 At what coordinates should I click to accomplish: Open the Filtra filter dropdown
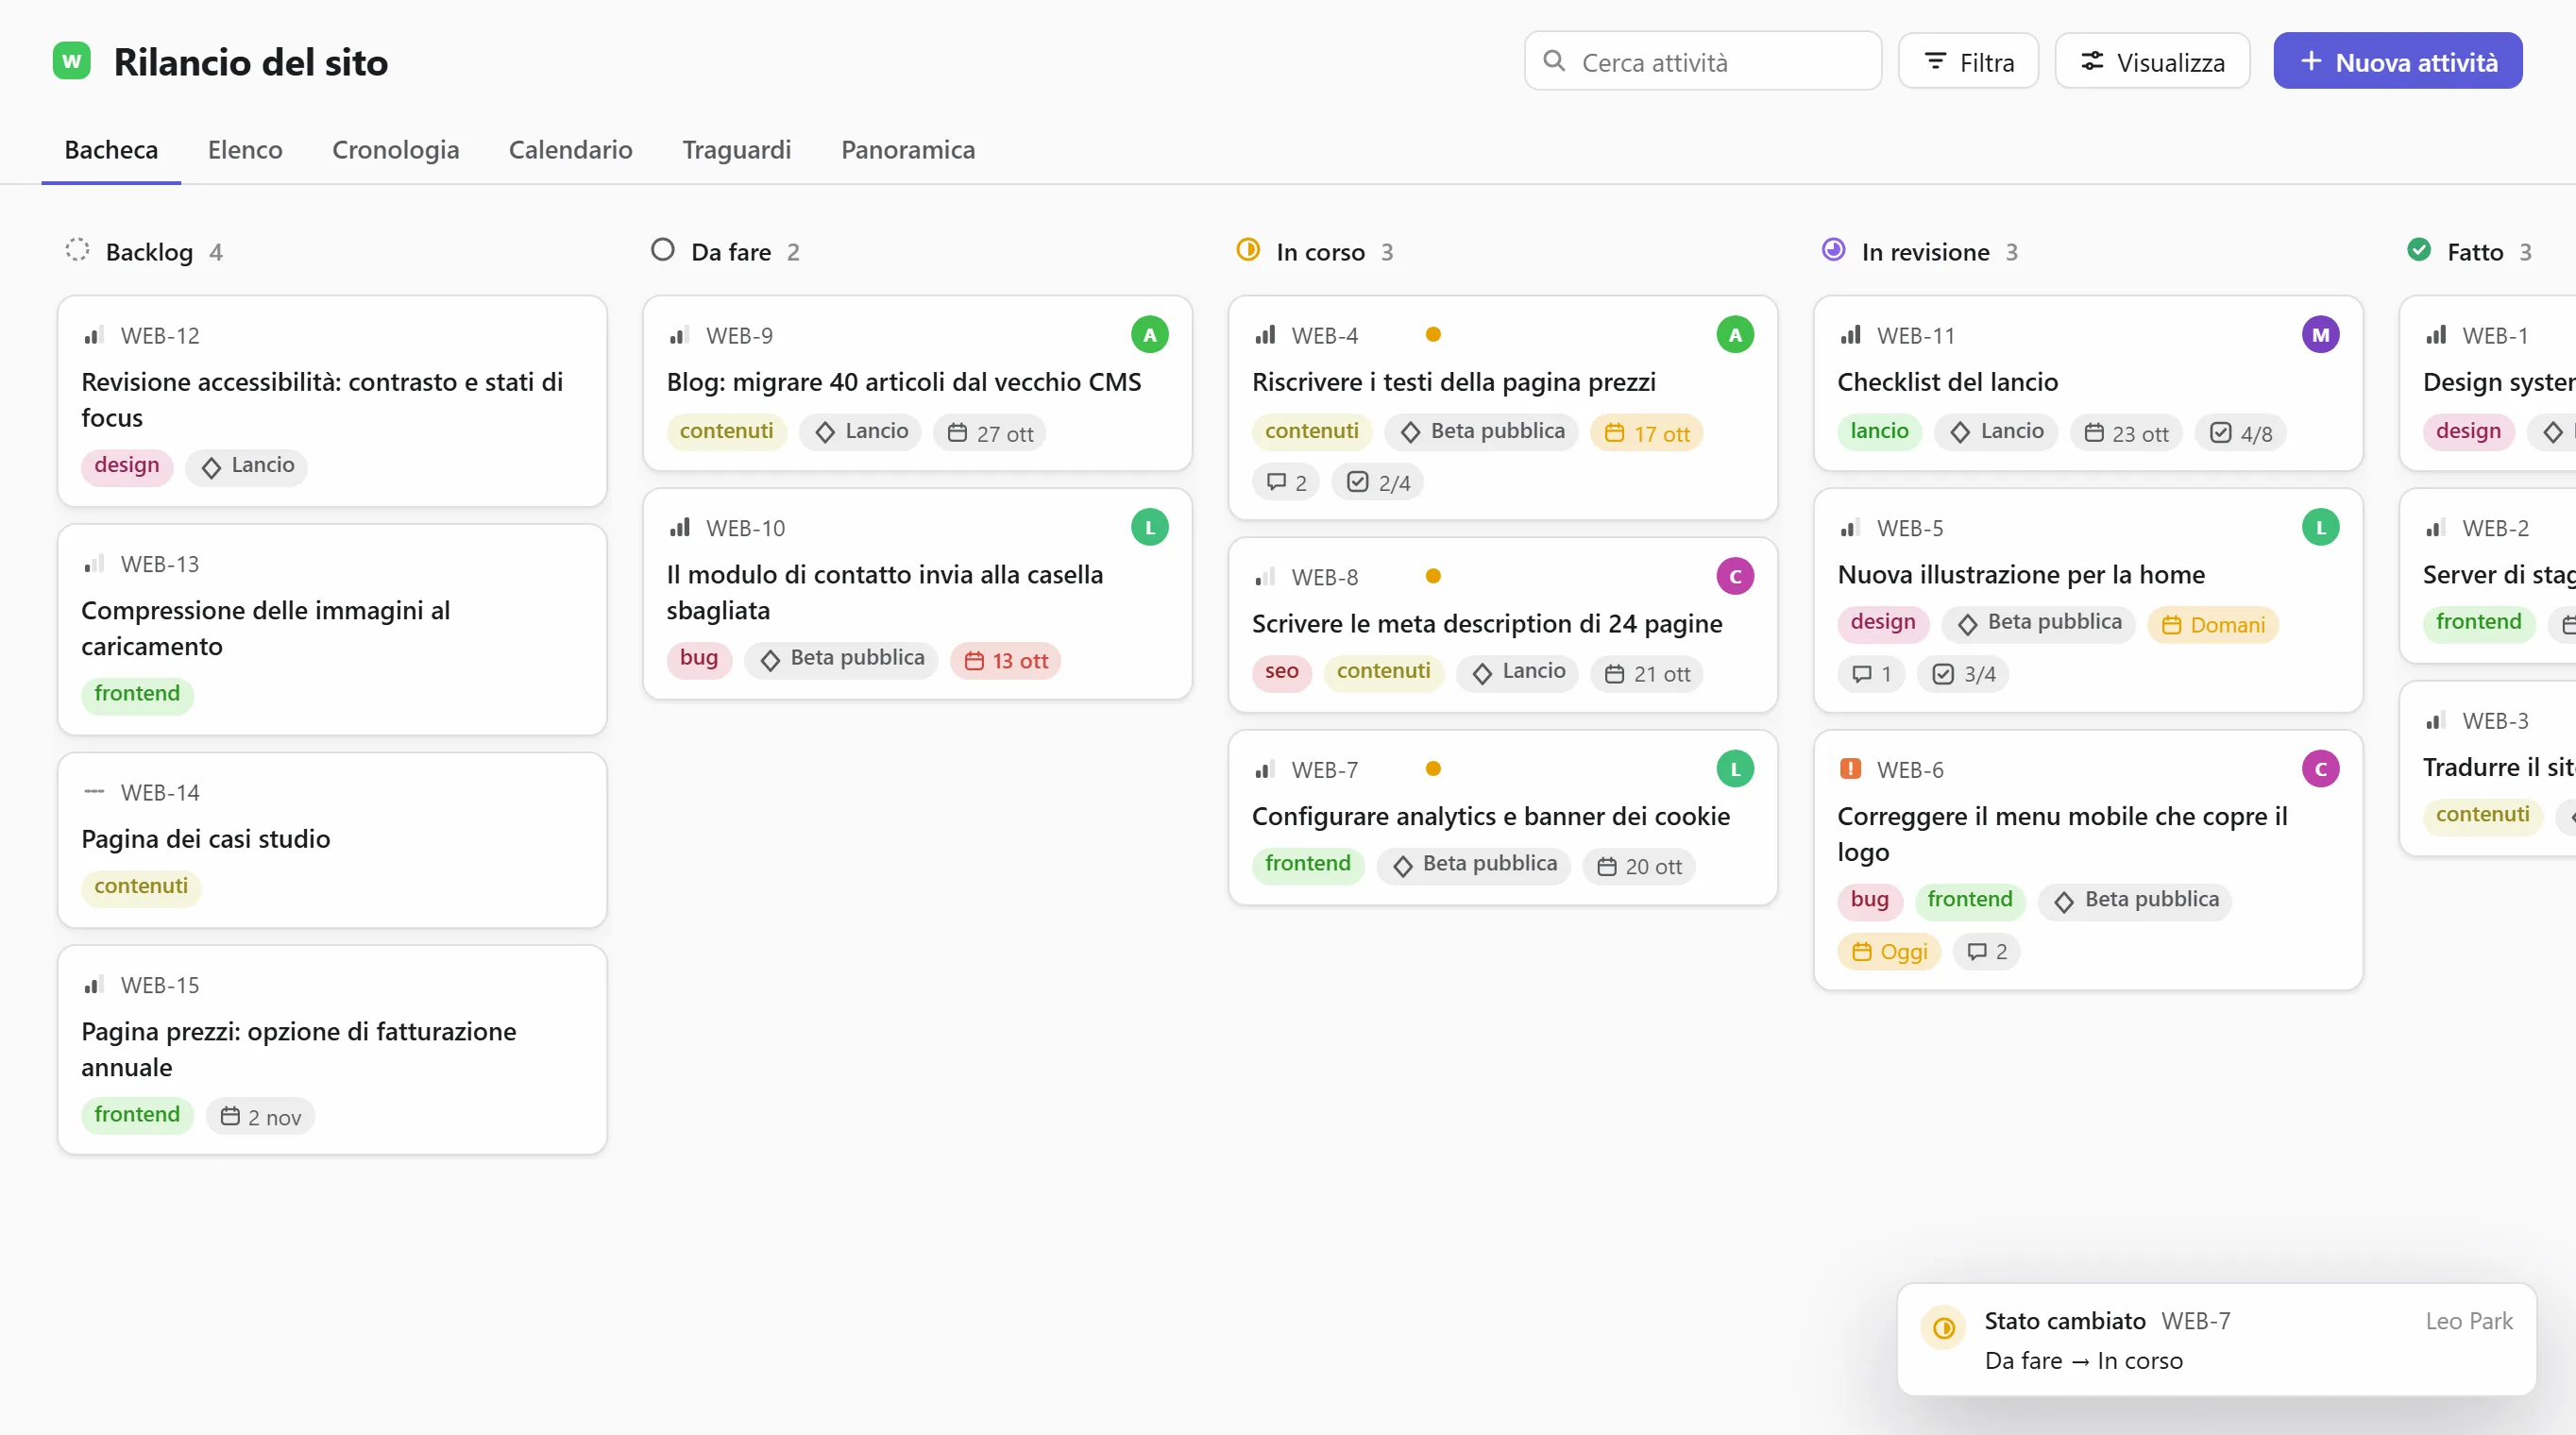tap(1968, 62)
